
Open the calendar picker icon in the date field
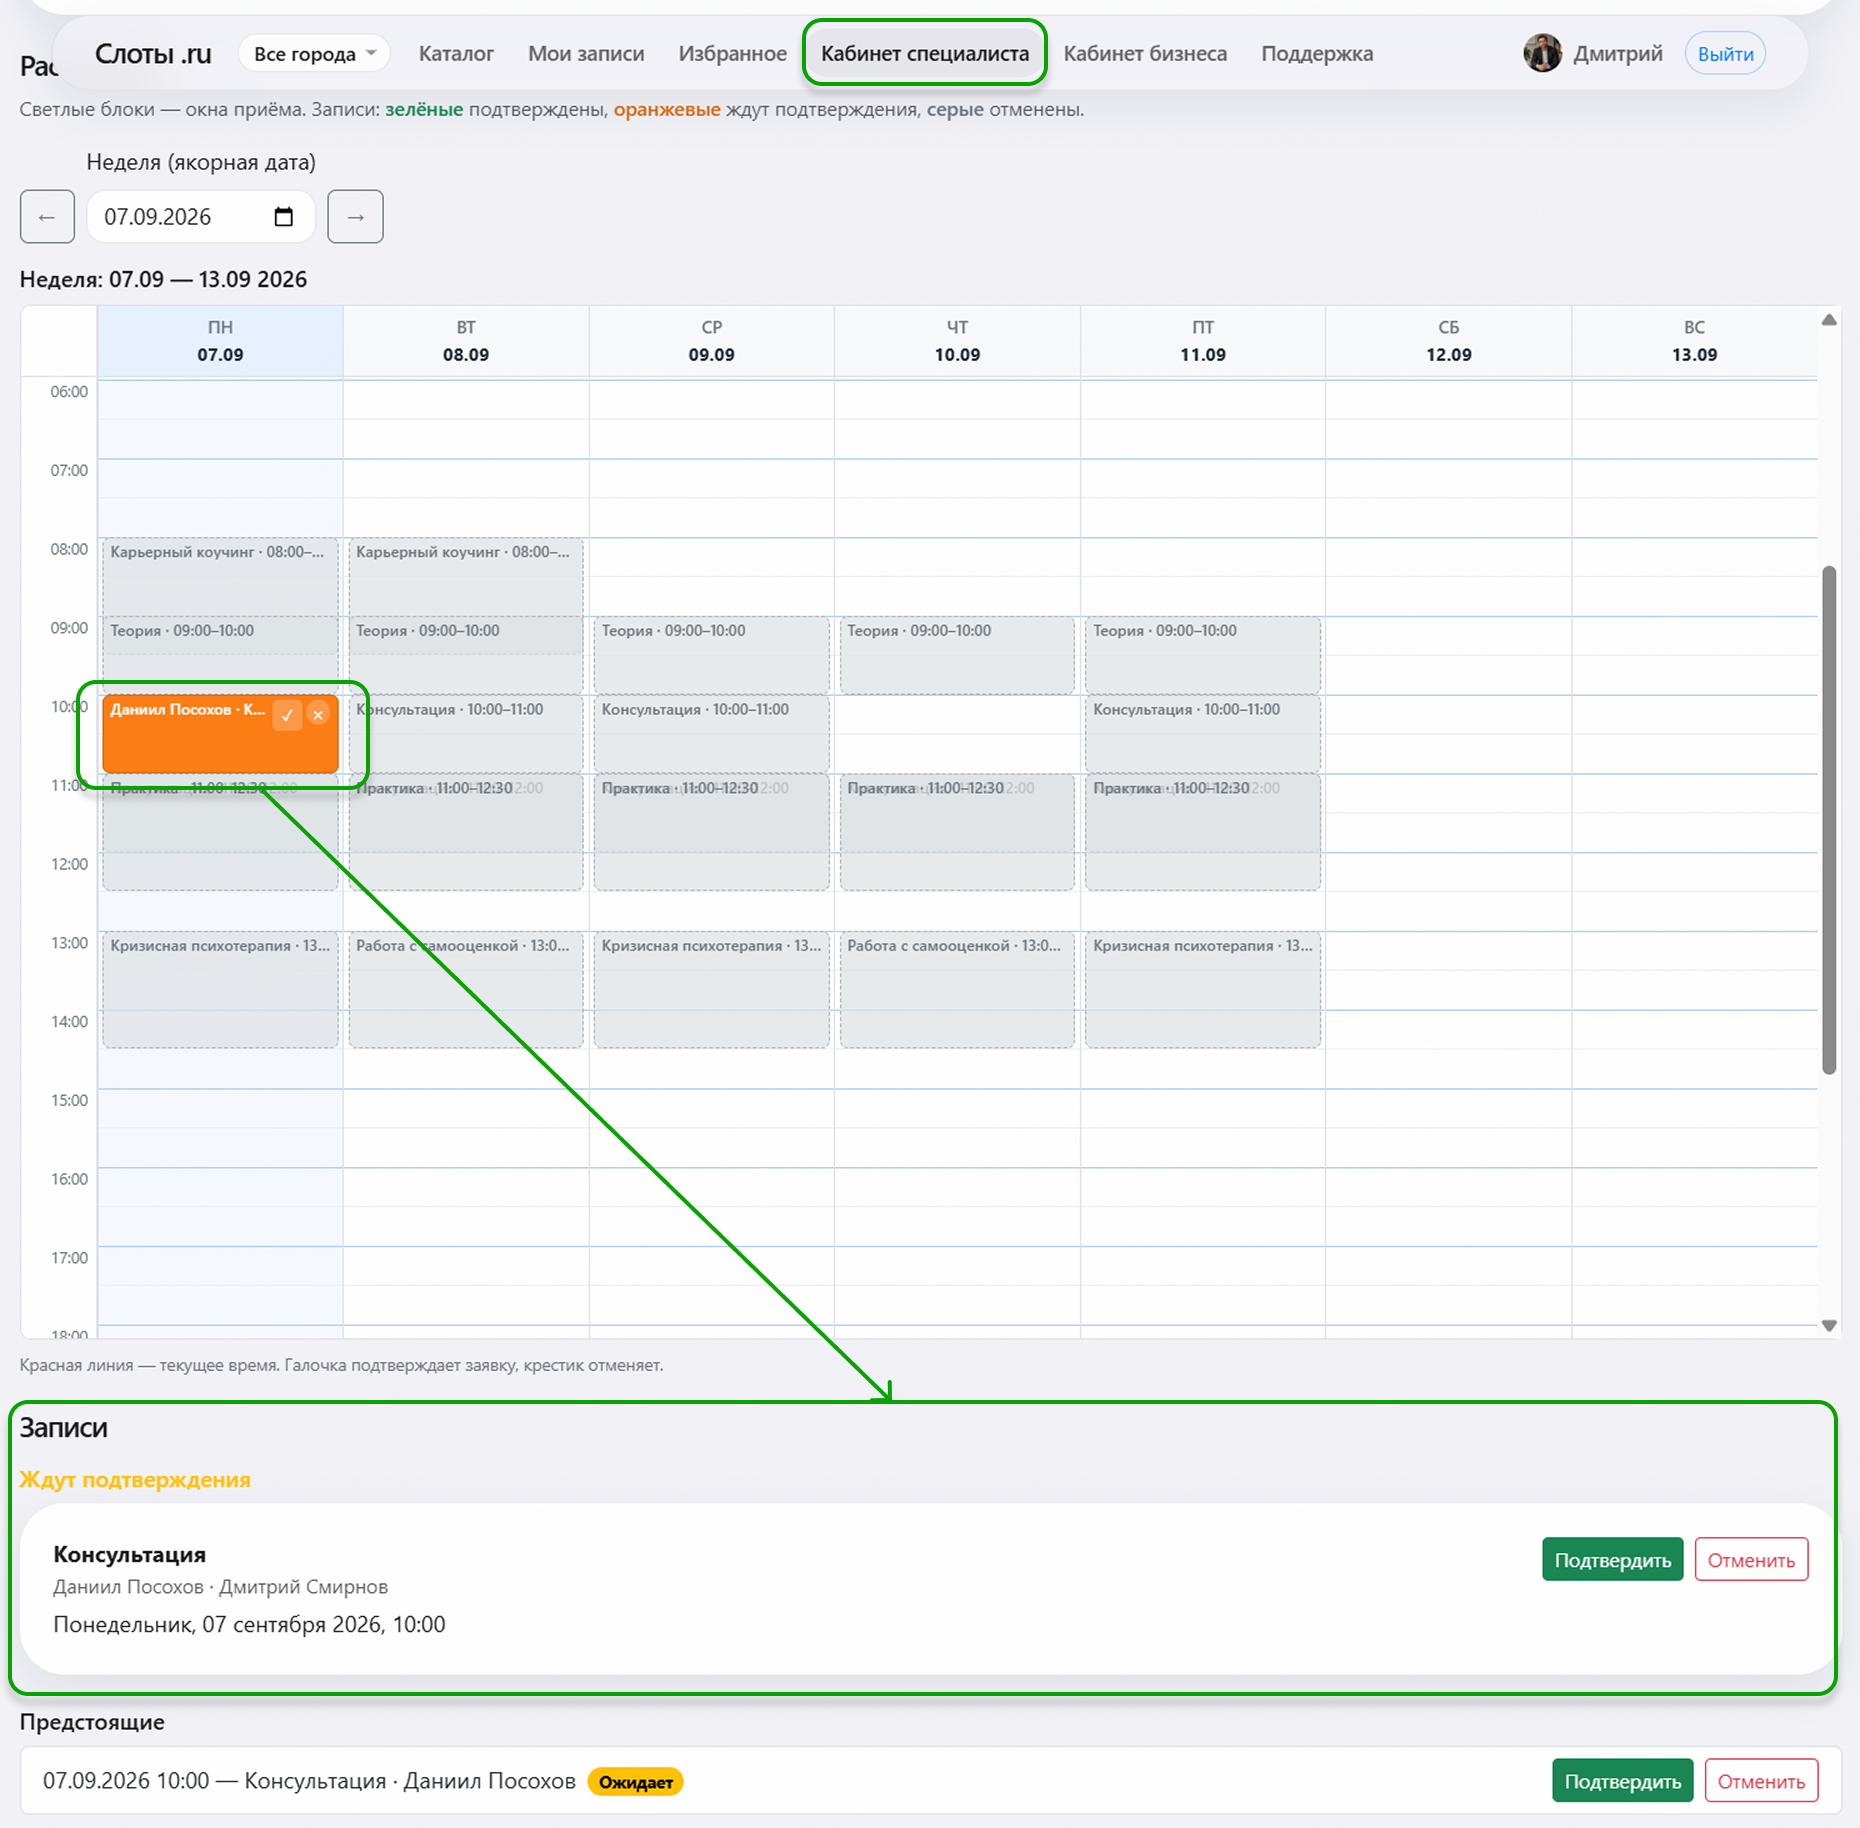284,217
